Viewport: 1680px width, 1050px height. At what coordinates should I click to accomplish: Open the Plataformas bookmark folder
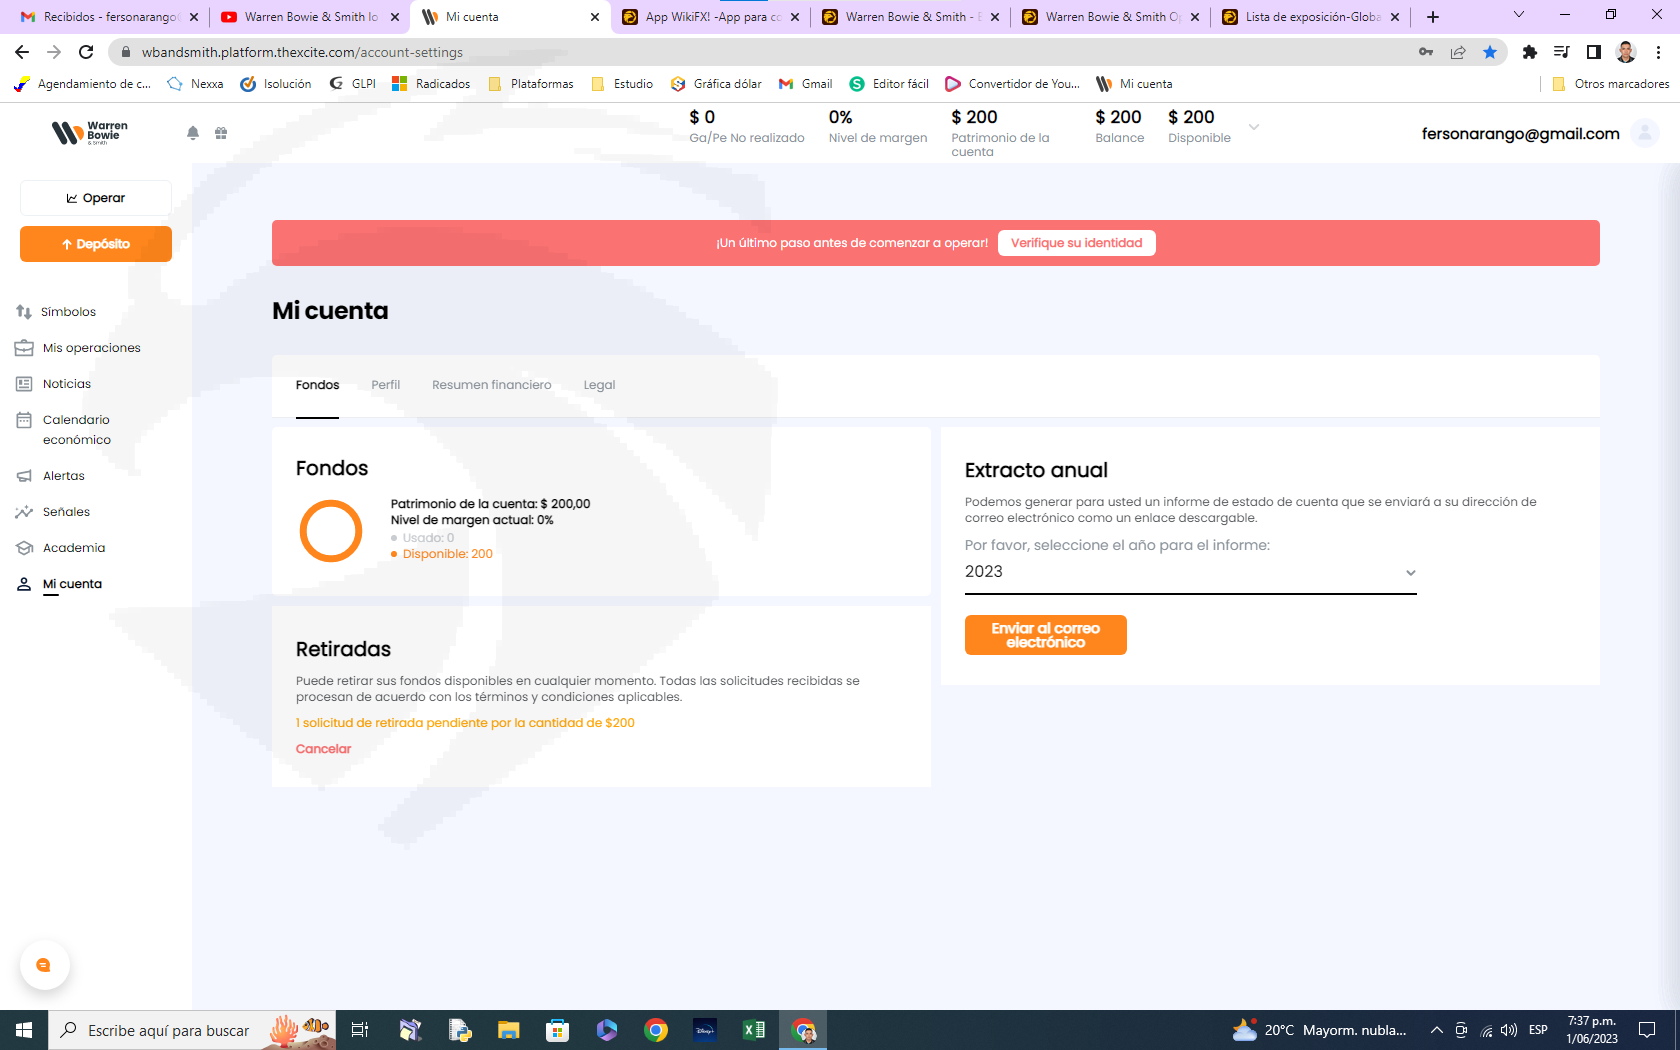point(531,84)
